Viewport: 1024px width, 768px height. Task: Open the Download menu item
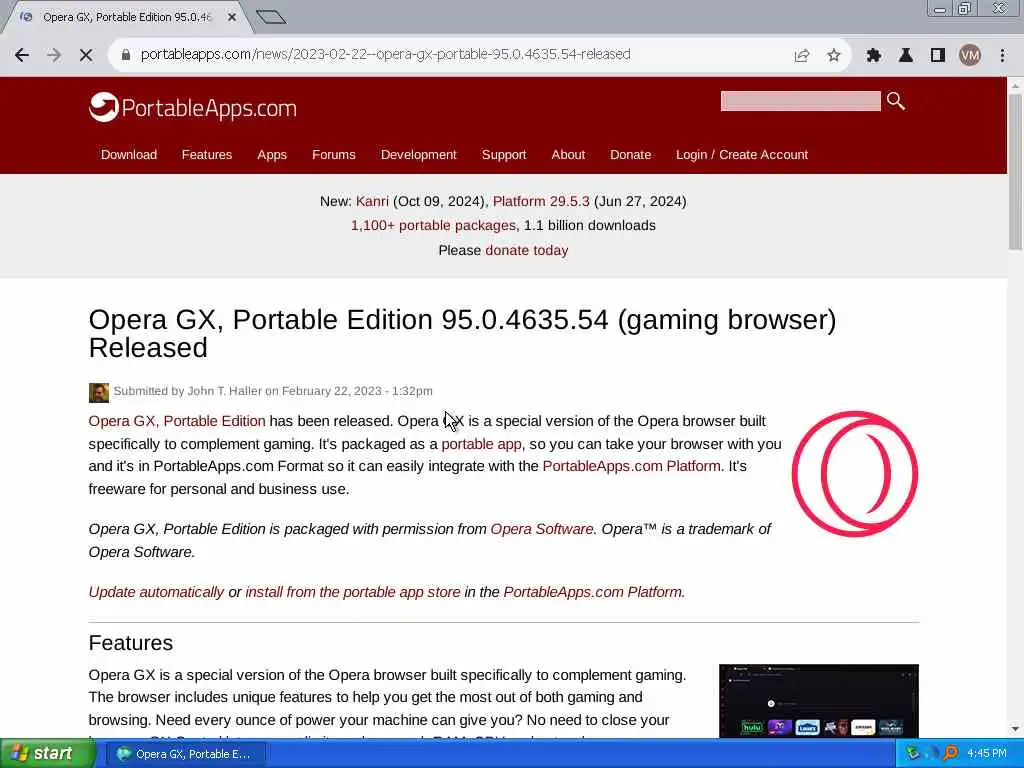(x=129, y=155)
